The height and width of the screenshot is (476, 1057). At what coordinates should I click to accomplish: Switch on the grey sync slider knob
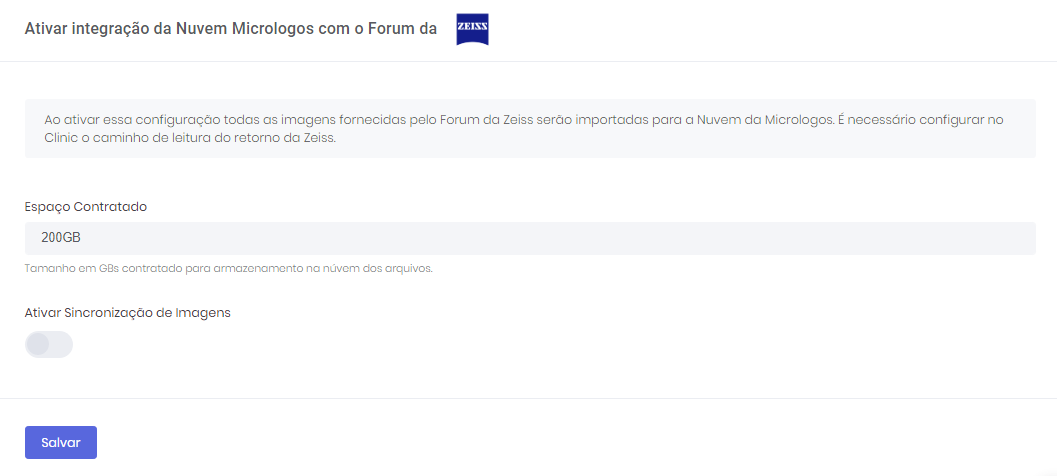point(38,345)
